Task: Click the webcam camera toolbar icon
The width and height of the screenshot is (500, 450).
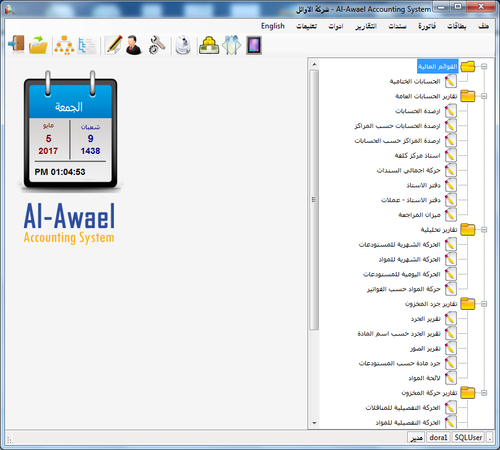Action: [x=183, y=45]
